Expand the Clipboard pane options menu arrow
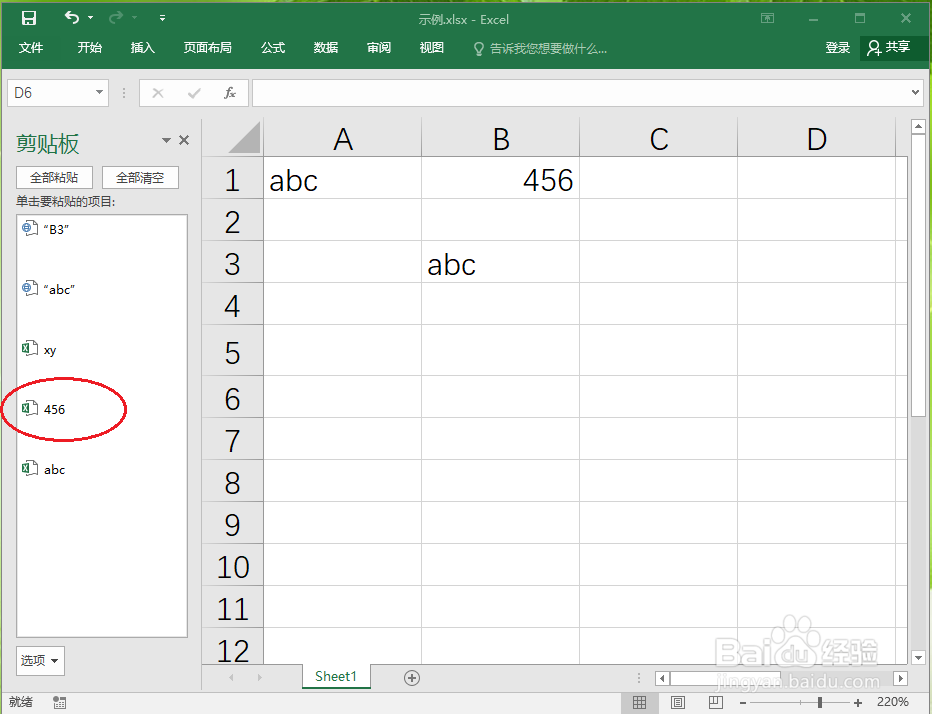This screenshot has height=714, width=932. pos(166,141)
